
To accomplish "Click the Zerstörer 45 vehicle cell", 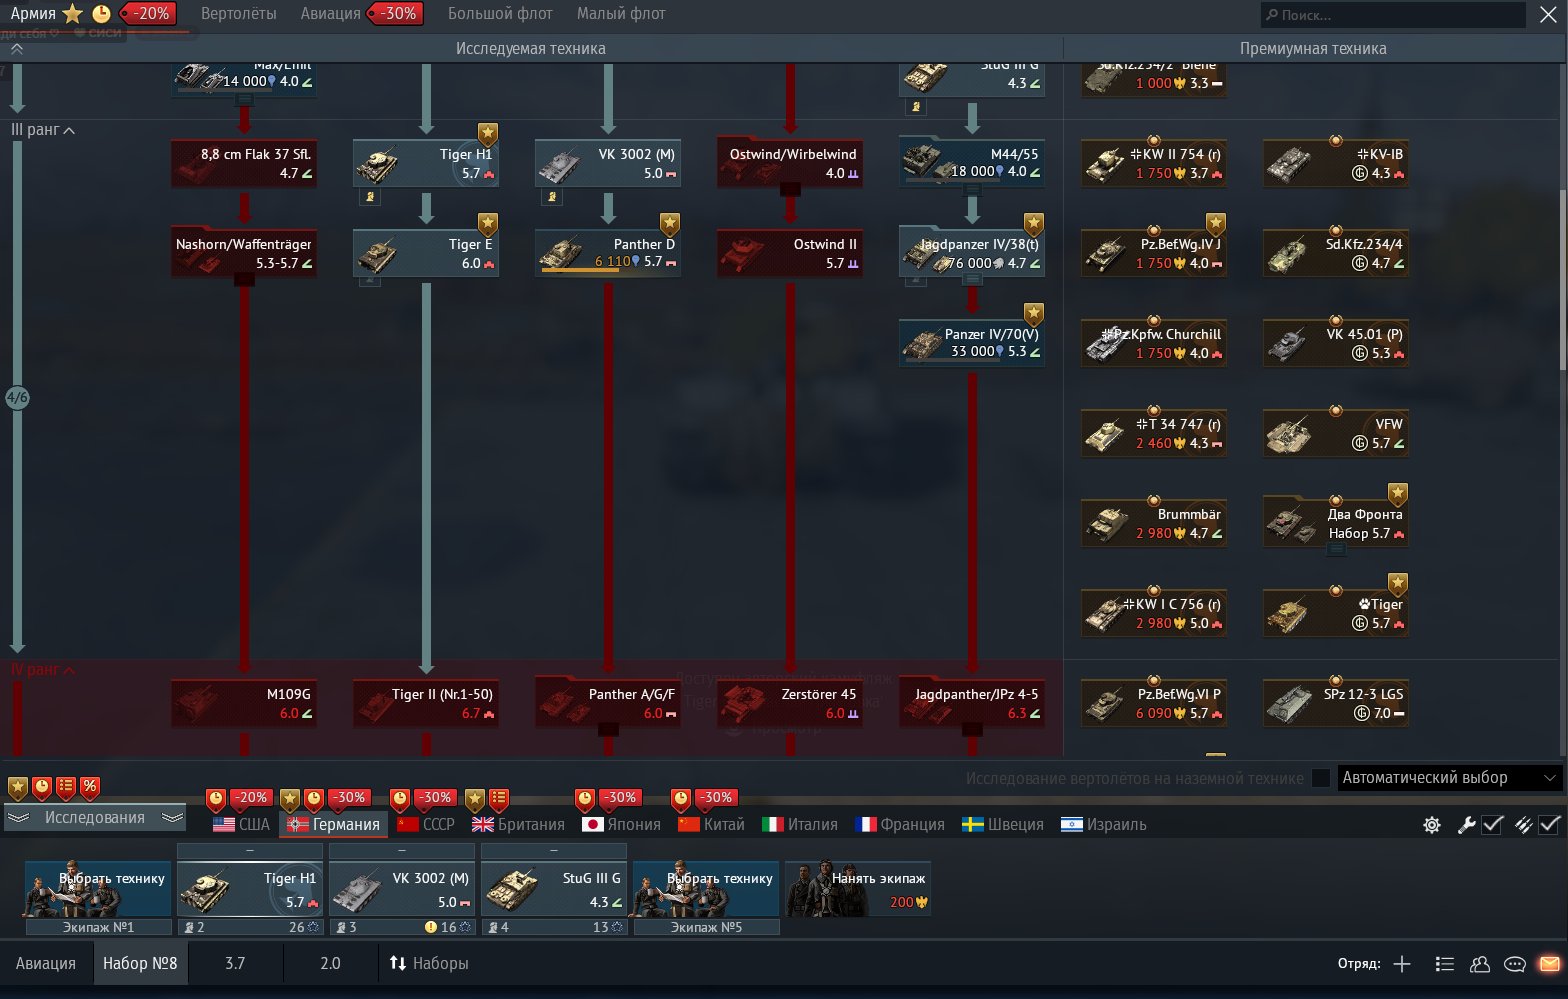I will point(790,704).
